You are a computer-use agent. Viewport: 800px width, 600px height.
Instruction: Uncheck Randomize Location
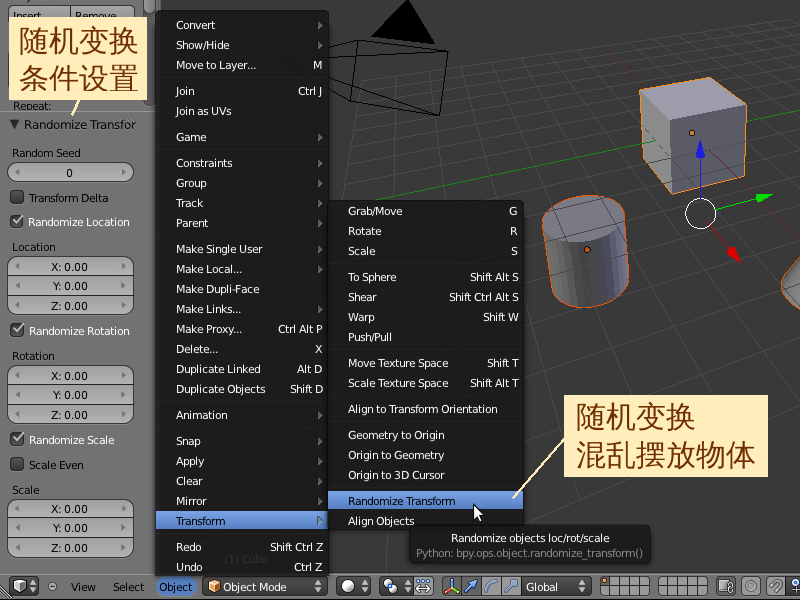coord(17,221)
